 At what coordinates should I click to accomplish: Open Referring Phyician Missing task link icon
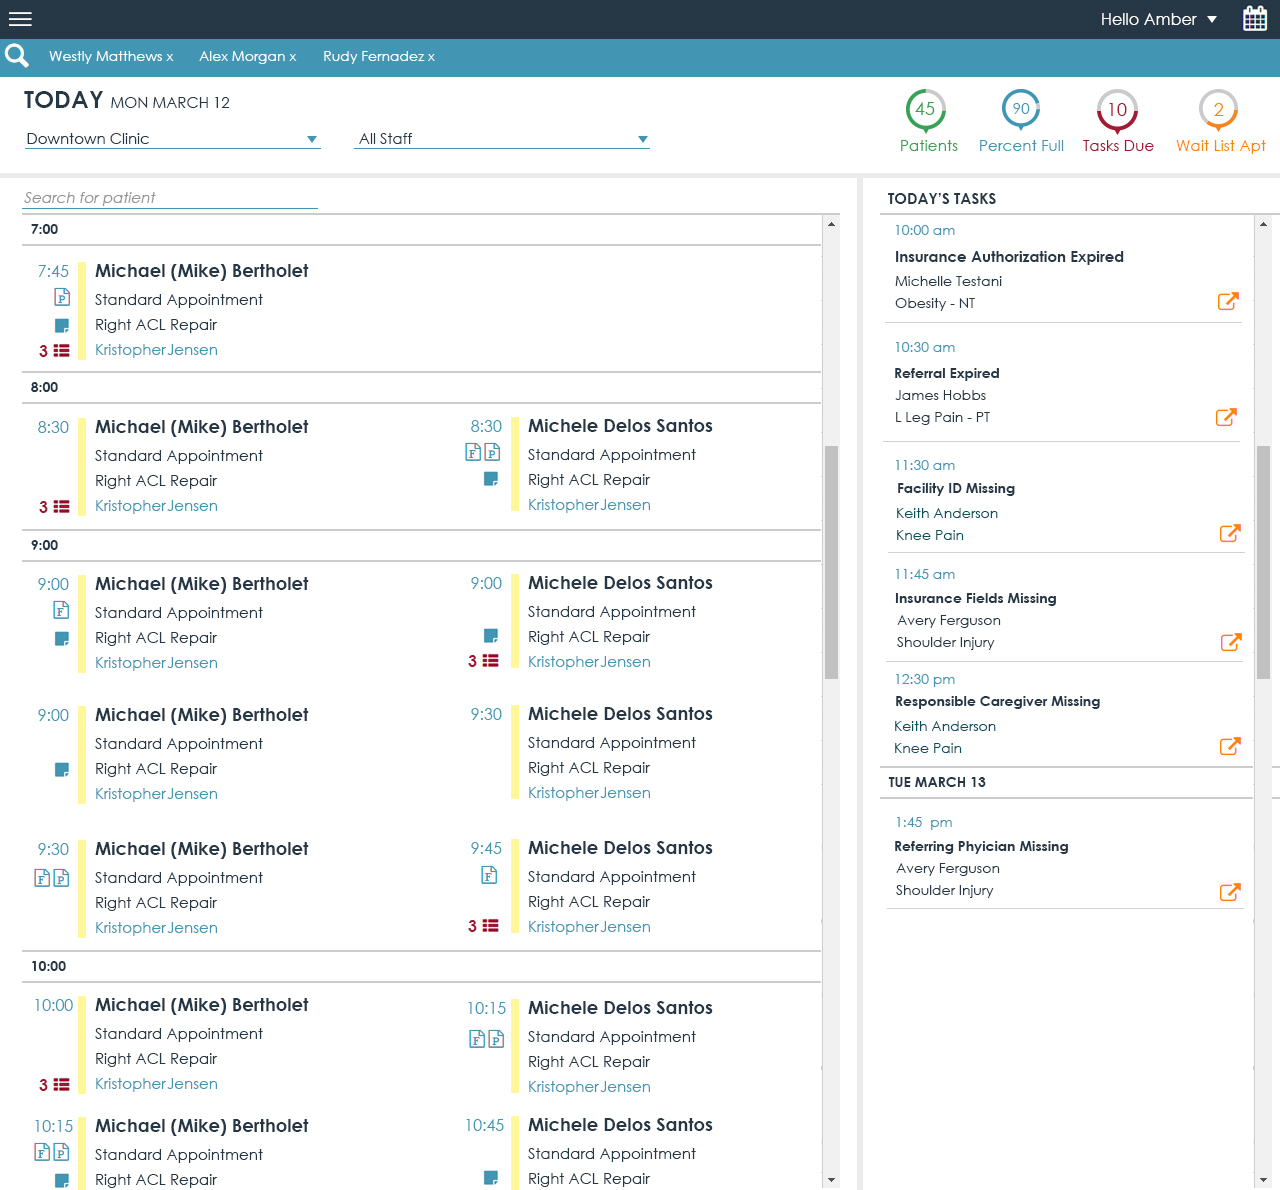point(1230,892)
